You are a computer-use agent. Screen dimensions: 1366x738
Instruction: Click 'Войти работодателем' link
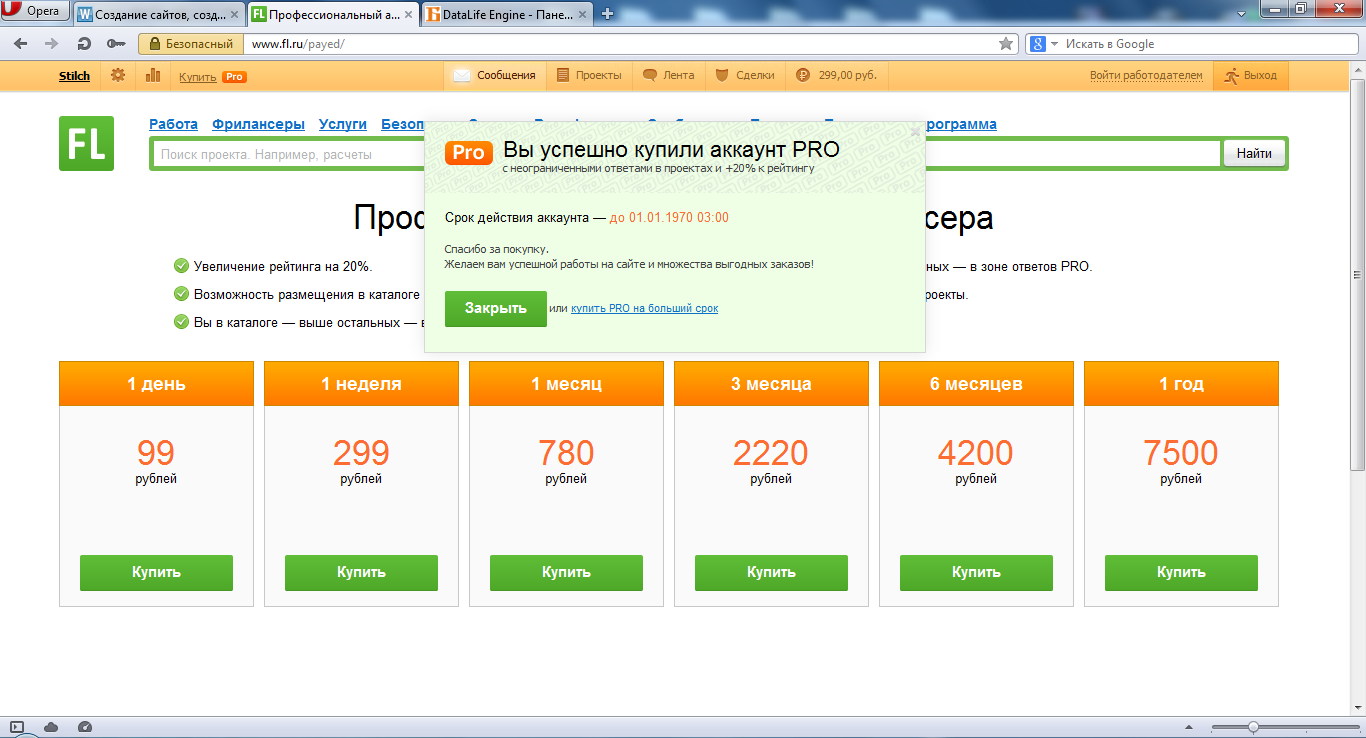point(1146,76)
